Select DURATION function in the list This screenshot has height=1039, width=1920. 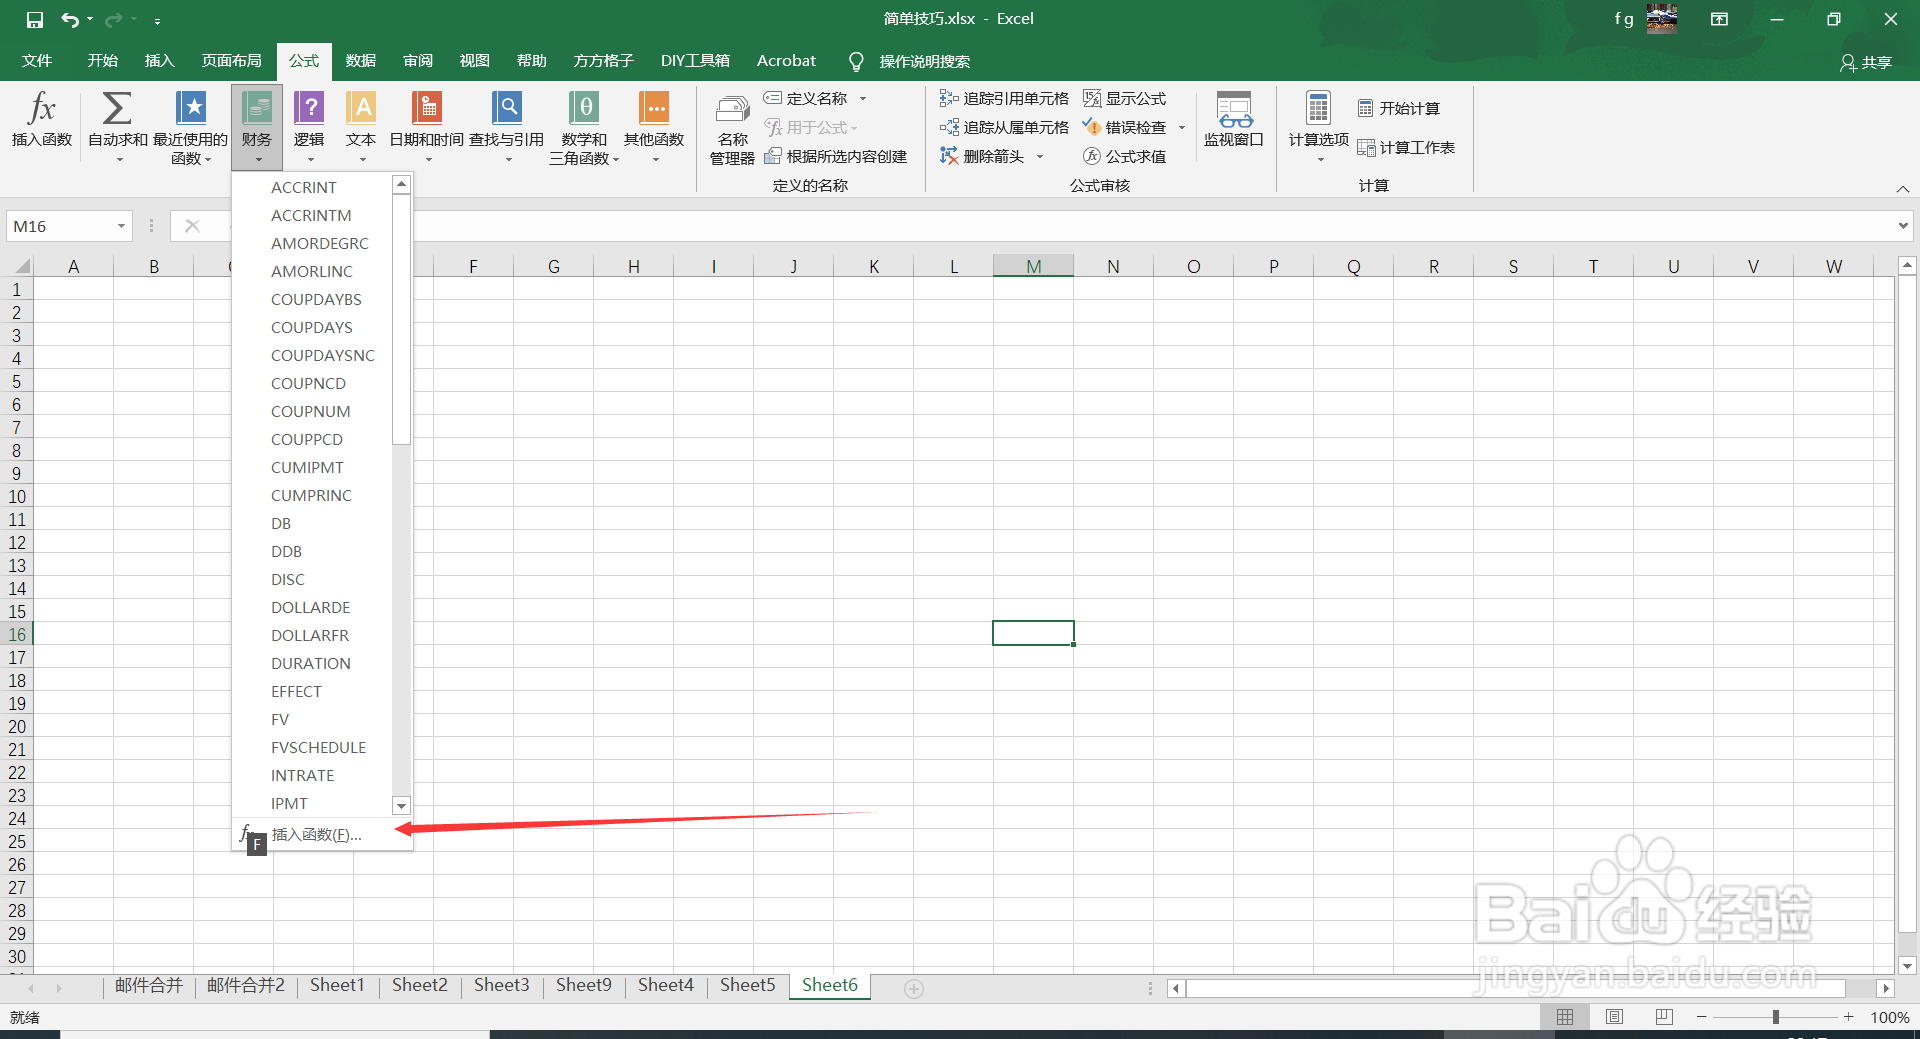312,663
